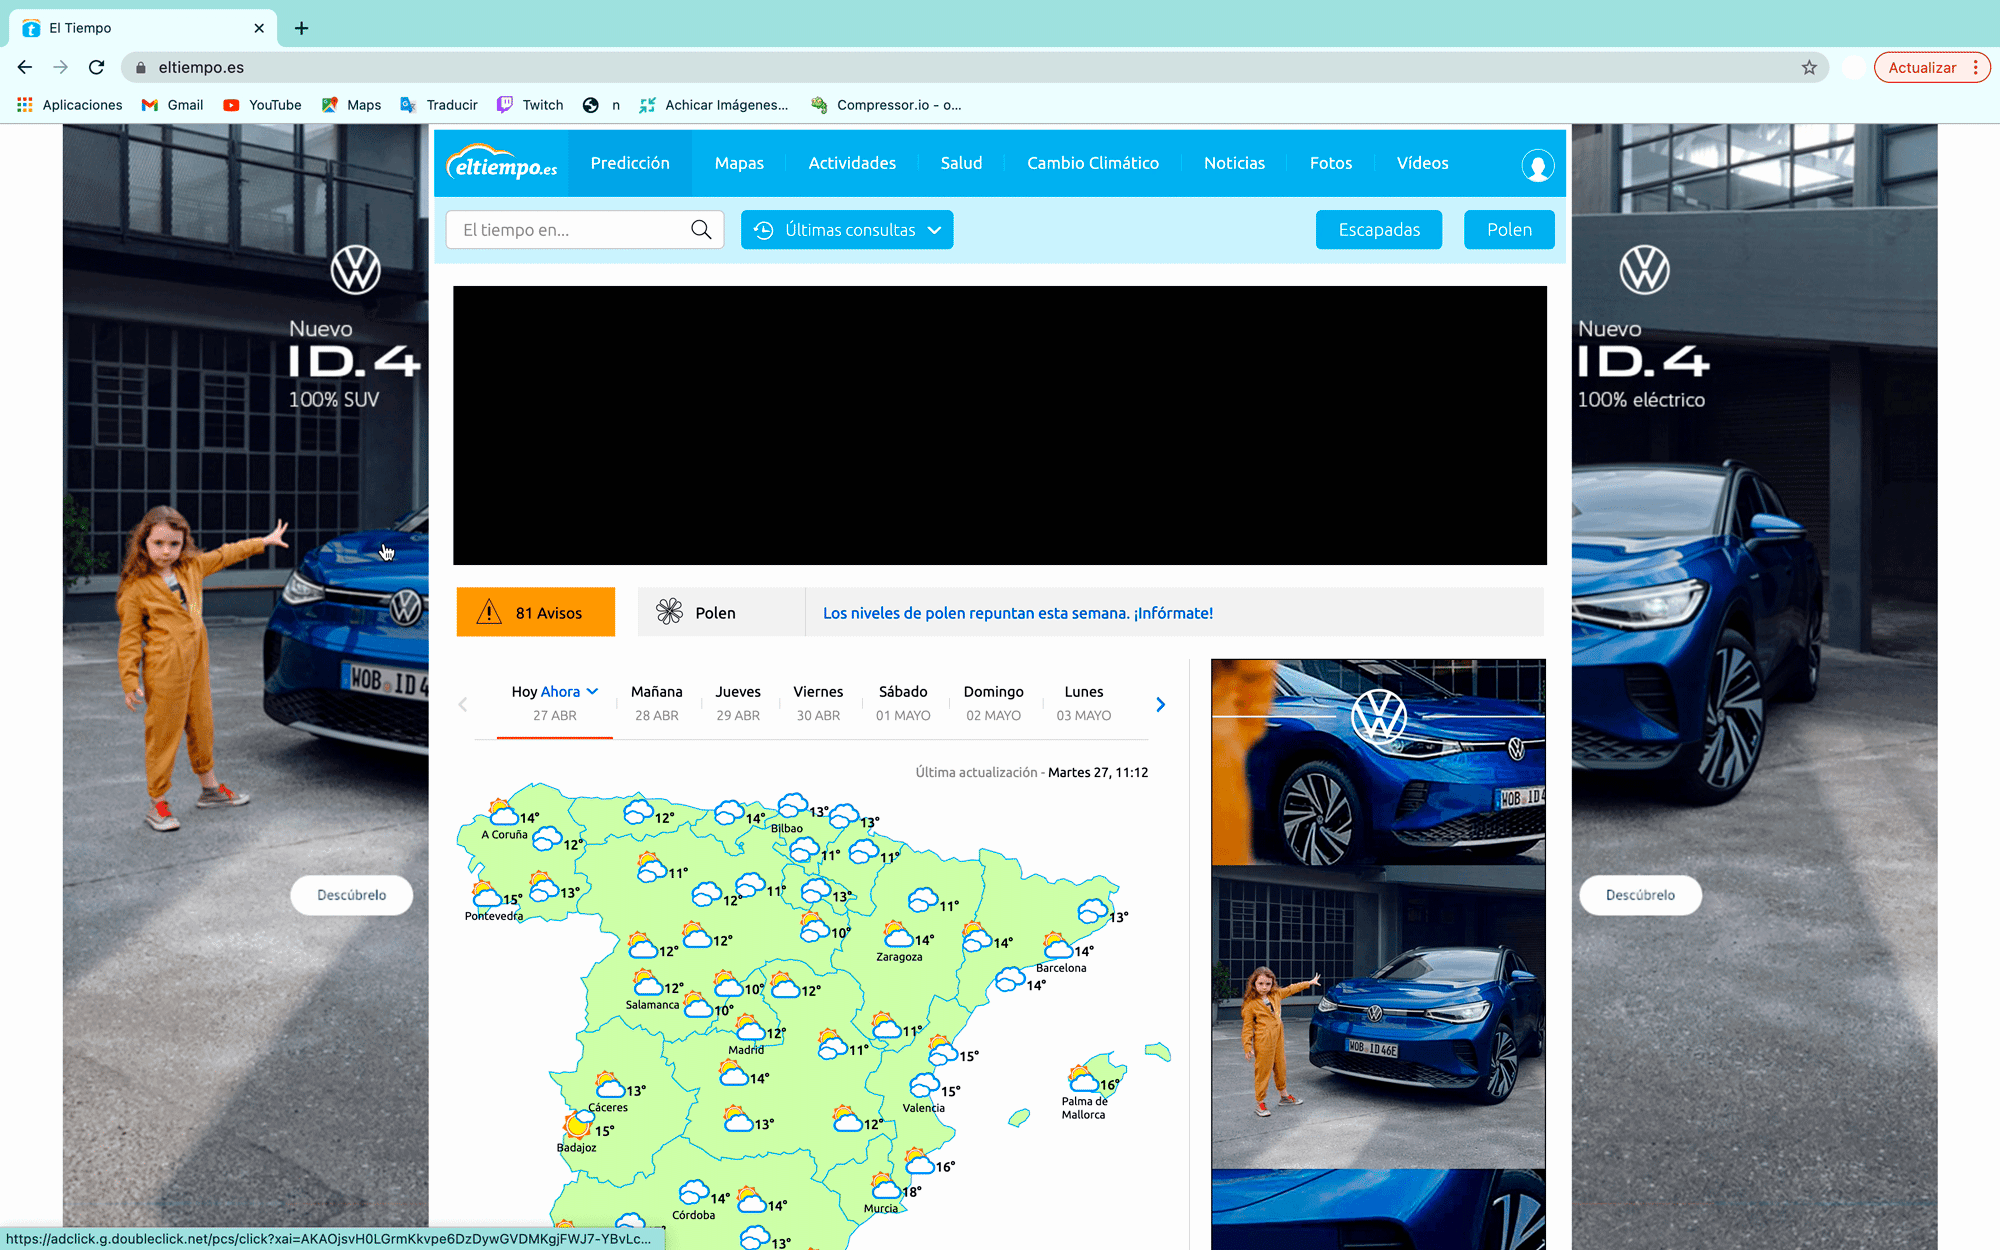The image size is (2000, 1250).
Task: Open the Mapas menu
Action: click(739, 163)
